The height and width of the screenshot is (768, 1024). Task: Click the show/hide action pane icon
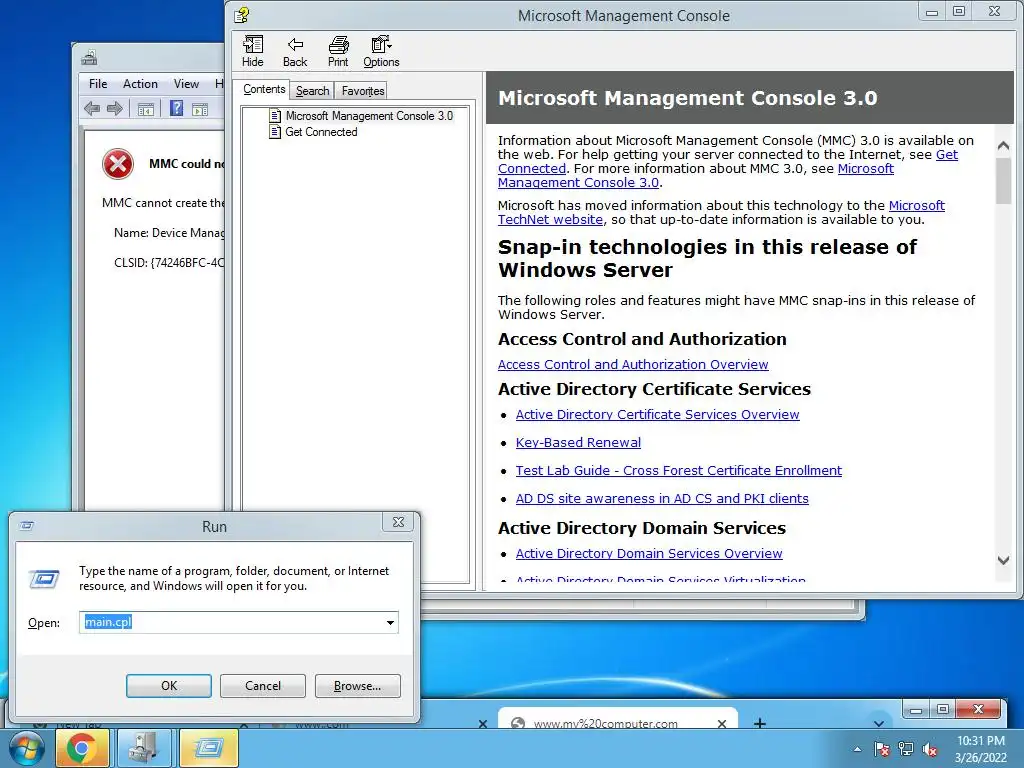click(x=200, y=109)
